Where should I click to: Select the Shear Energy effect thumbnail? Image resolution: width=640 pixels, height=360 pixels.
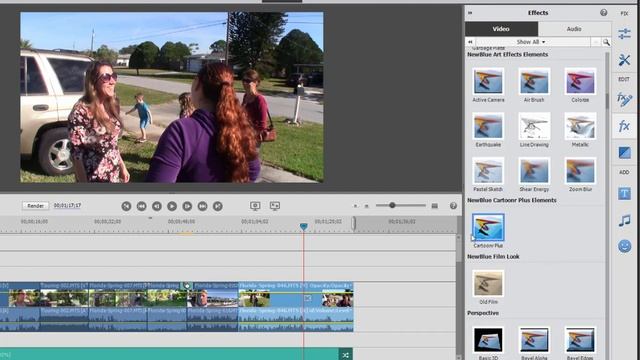[534, 171]
